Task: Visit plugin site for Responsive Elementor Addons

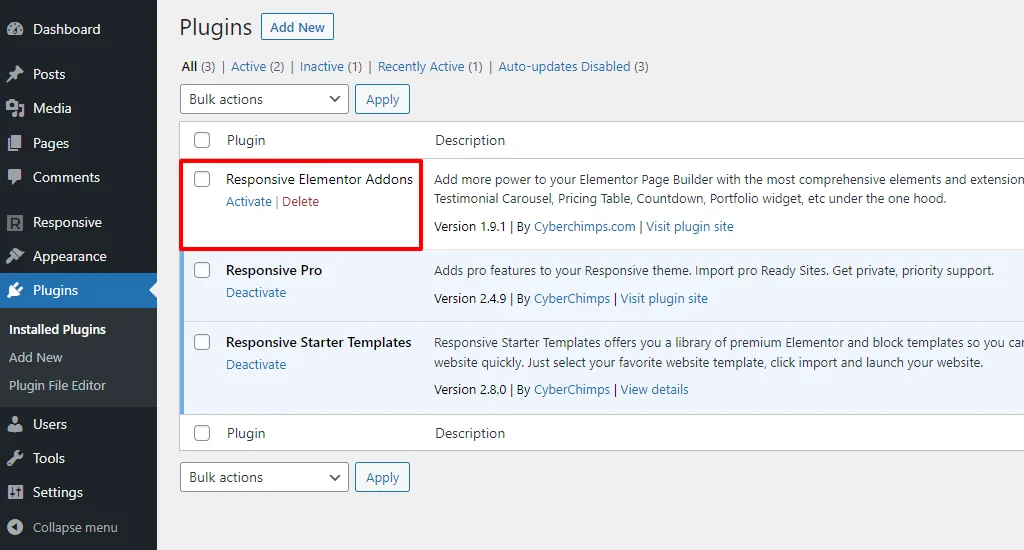Action: tap(690, 227)
